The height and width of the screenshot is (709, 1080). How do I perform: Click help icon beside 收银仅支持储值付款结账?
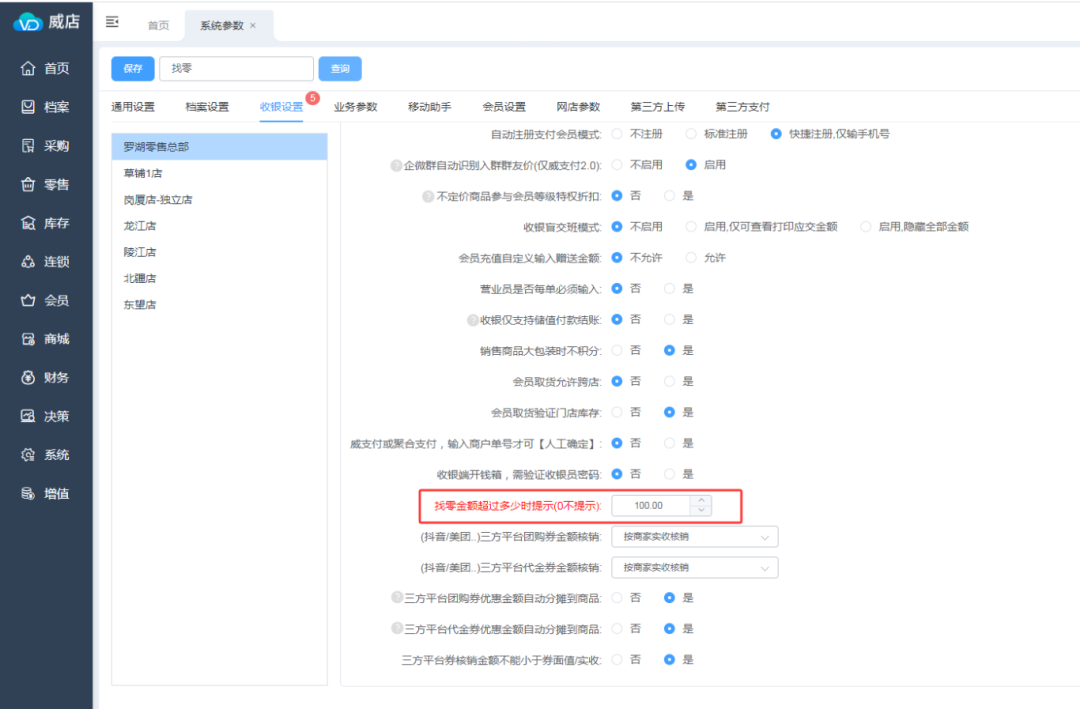(473, 320)
